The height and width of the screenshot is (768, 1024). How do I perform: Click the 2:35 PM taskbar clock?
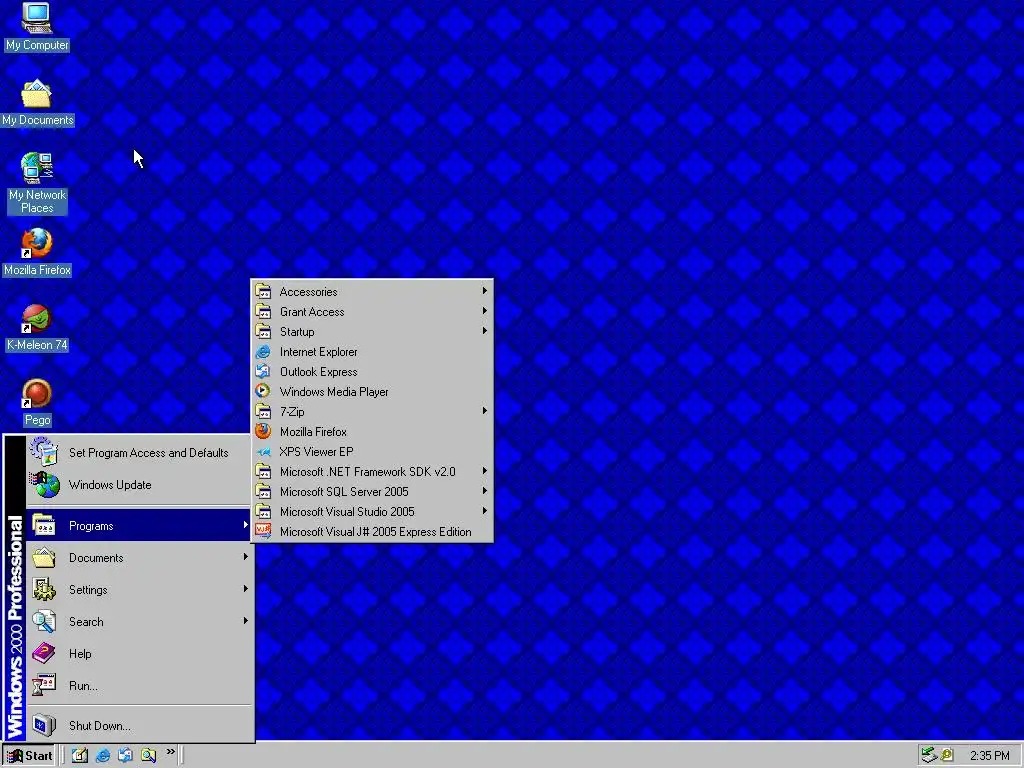pos(989,756)
